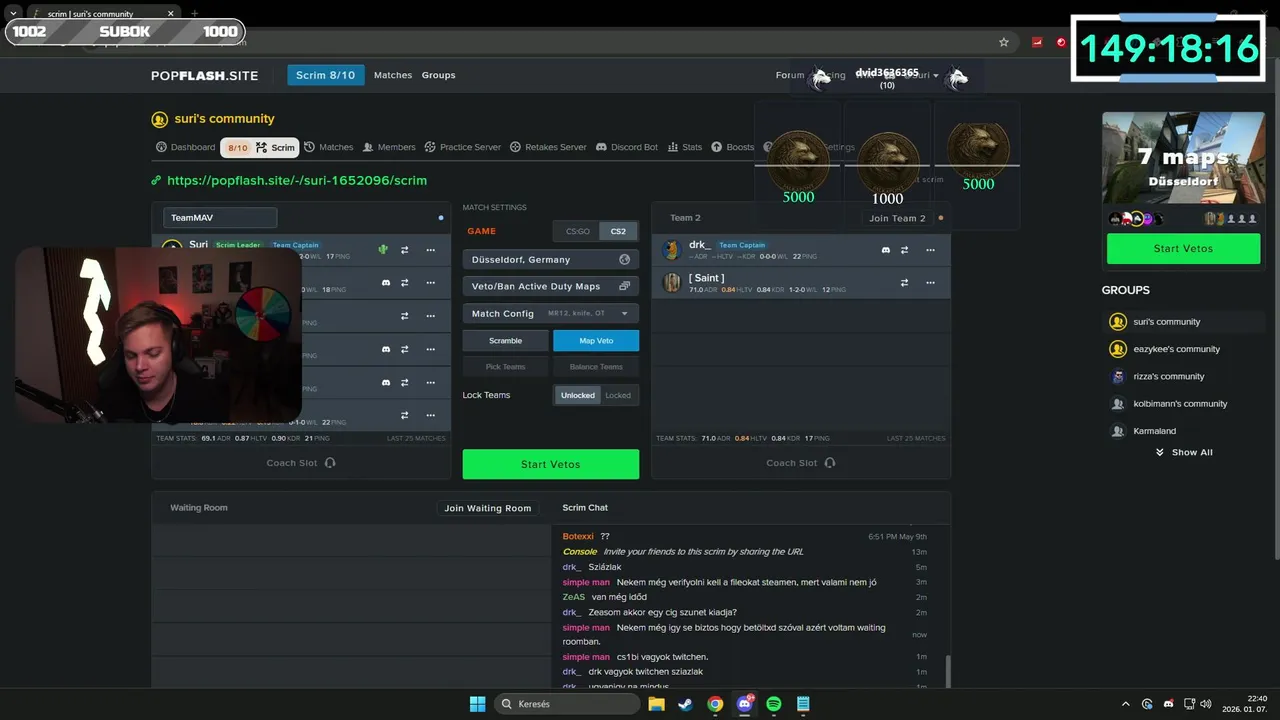This screenshot has height=720, width=1280.
Task: Click the yellow avatar icon beside suri's community heading
Action: (x=159, y=119)
